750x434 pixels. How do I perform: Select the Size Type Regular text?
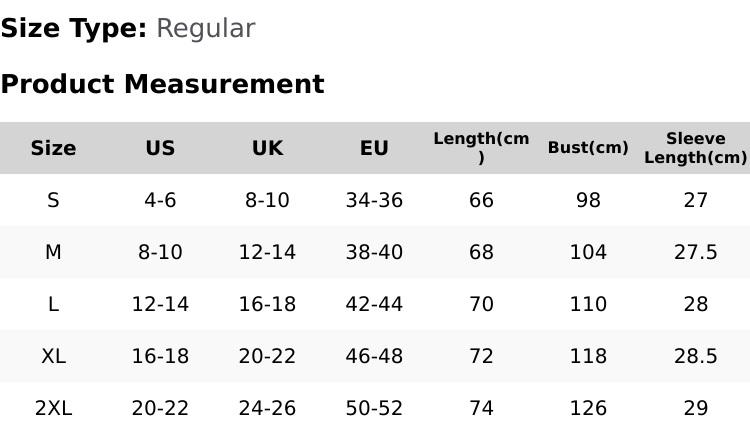206,29
